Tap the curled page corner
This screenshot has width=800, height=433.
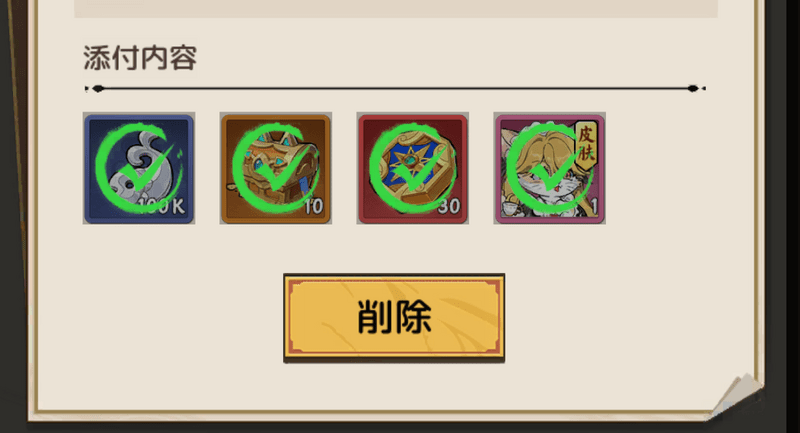point(737,395)
